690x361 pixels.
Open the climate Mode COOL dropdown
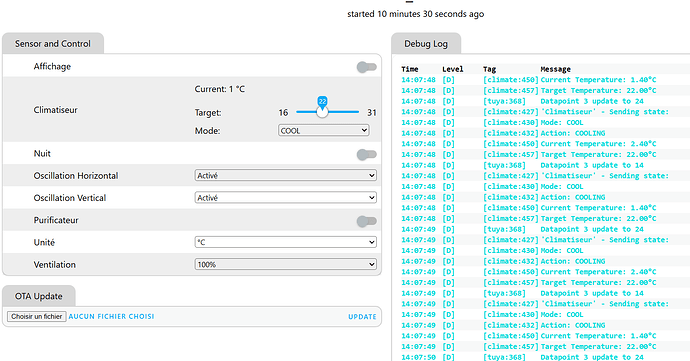323,130
